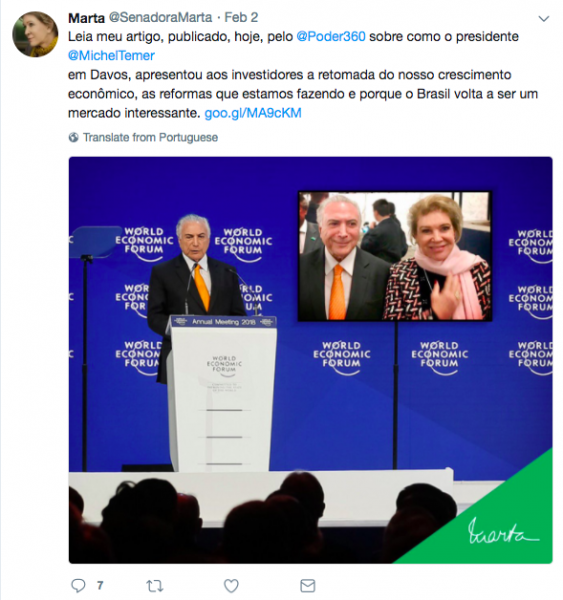Open the goo.gl/MA9cKM article link

click(253, 113)
